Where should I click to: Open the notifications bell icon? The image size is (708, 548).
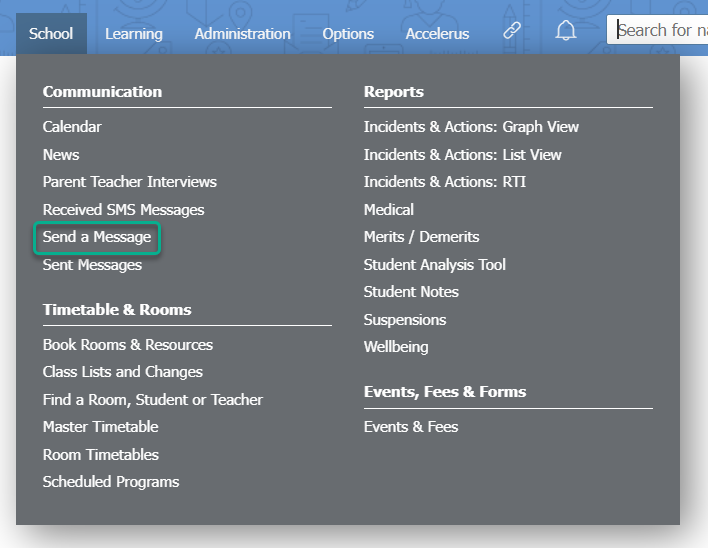566,32
